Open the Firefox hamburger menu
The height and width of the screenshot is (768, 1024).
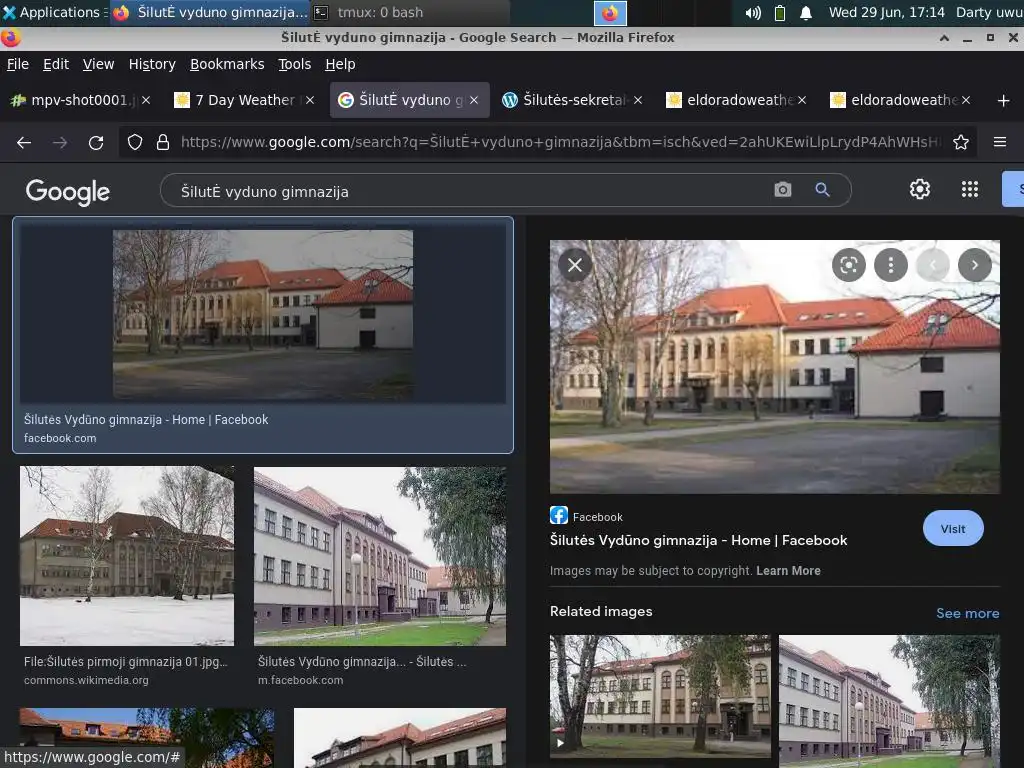(999, 142)
